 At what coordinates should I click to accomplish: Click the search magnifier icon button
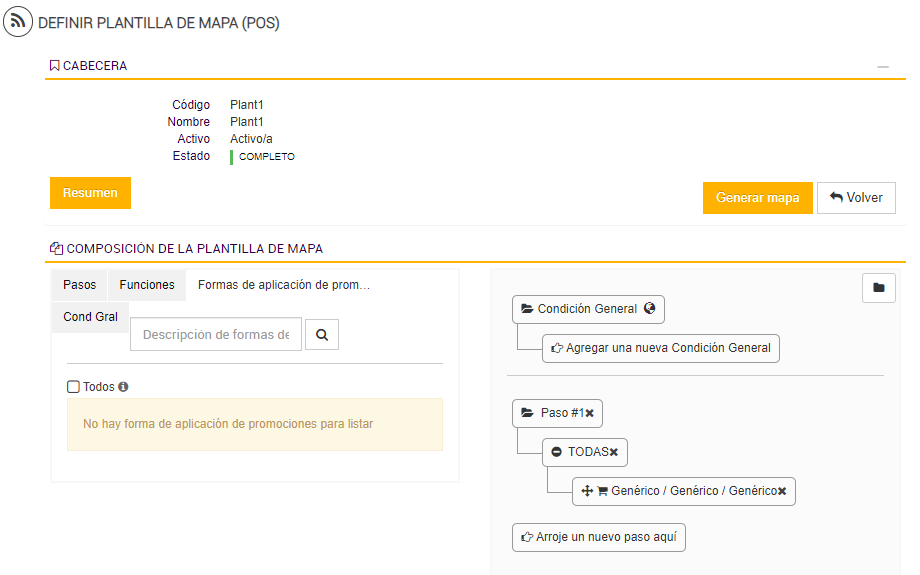click(322, 335)
